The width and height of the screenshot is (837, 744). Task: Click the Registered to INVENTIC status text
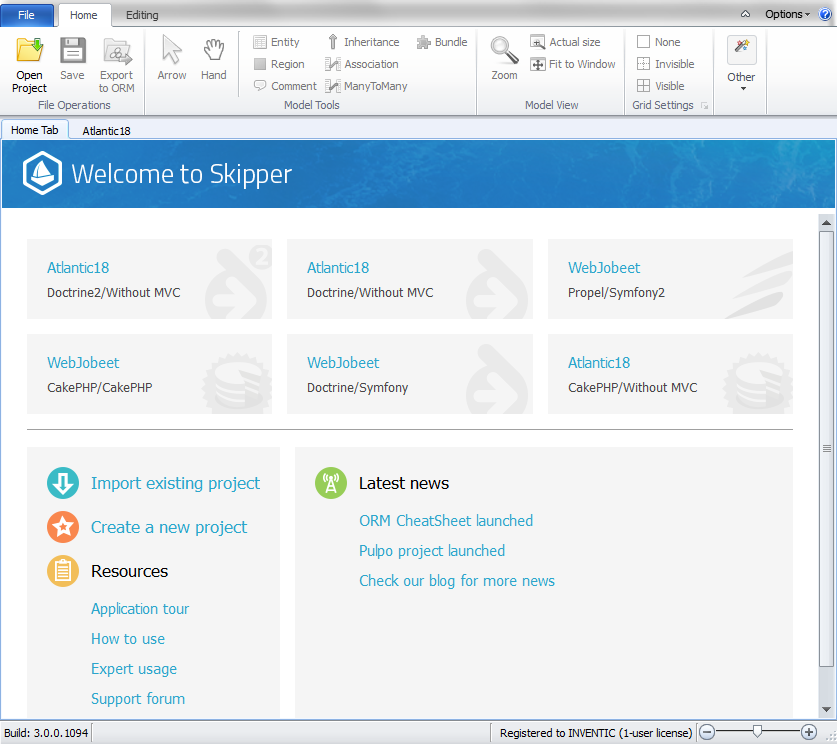[596, 733]
